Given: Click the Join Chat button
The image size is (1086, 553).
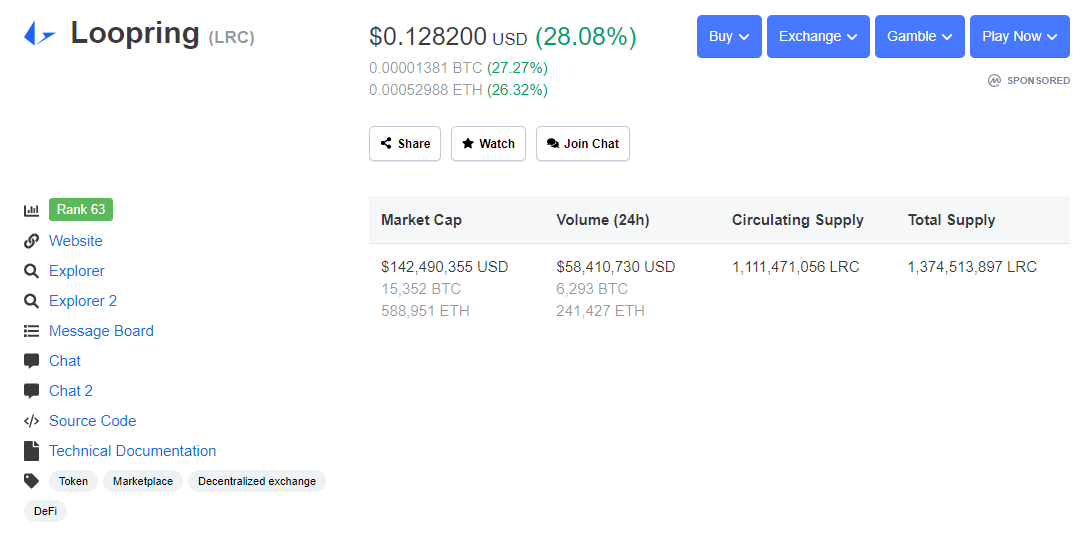Looking at the screenshot, I should click(582, 143).
